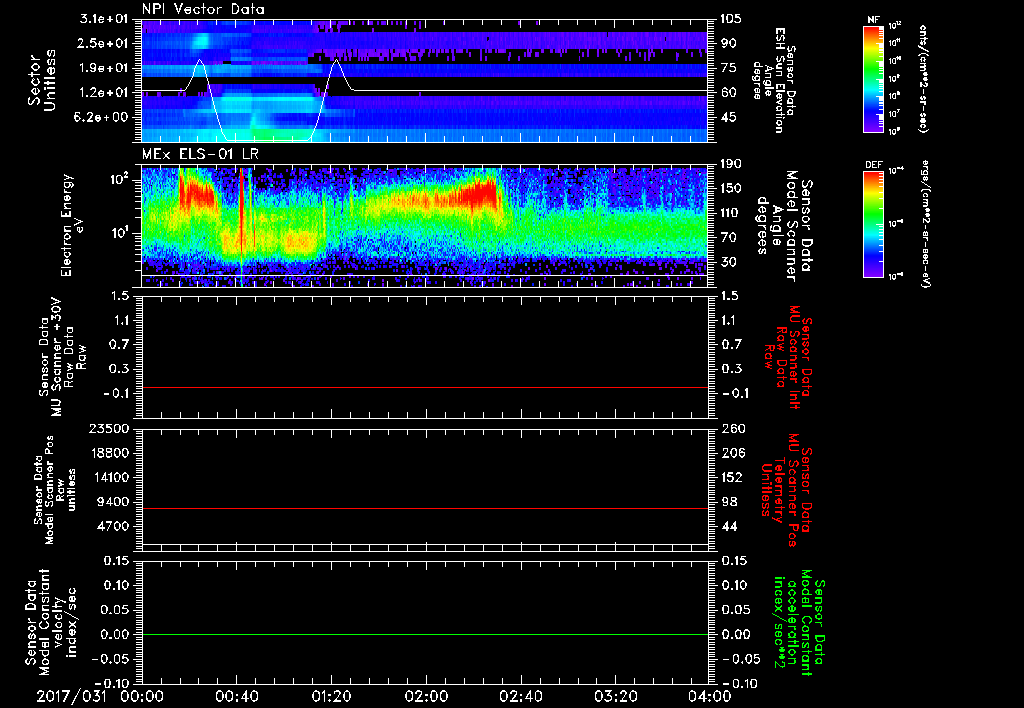Click the red line in Scanner Pos panel
This screenshot has width=1024, height=708.
[425, 508]
